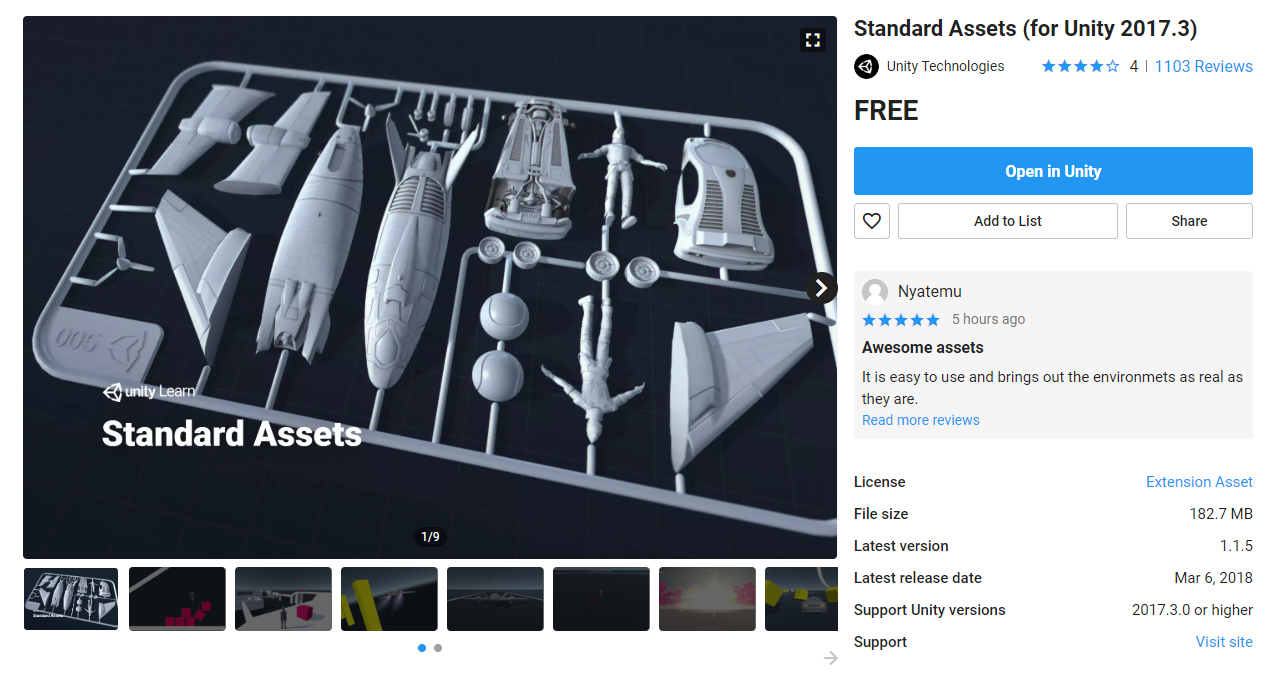Click the Add to List button

[x=1008, y=221]
